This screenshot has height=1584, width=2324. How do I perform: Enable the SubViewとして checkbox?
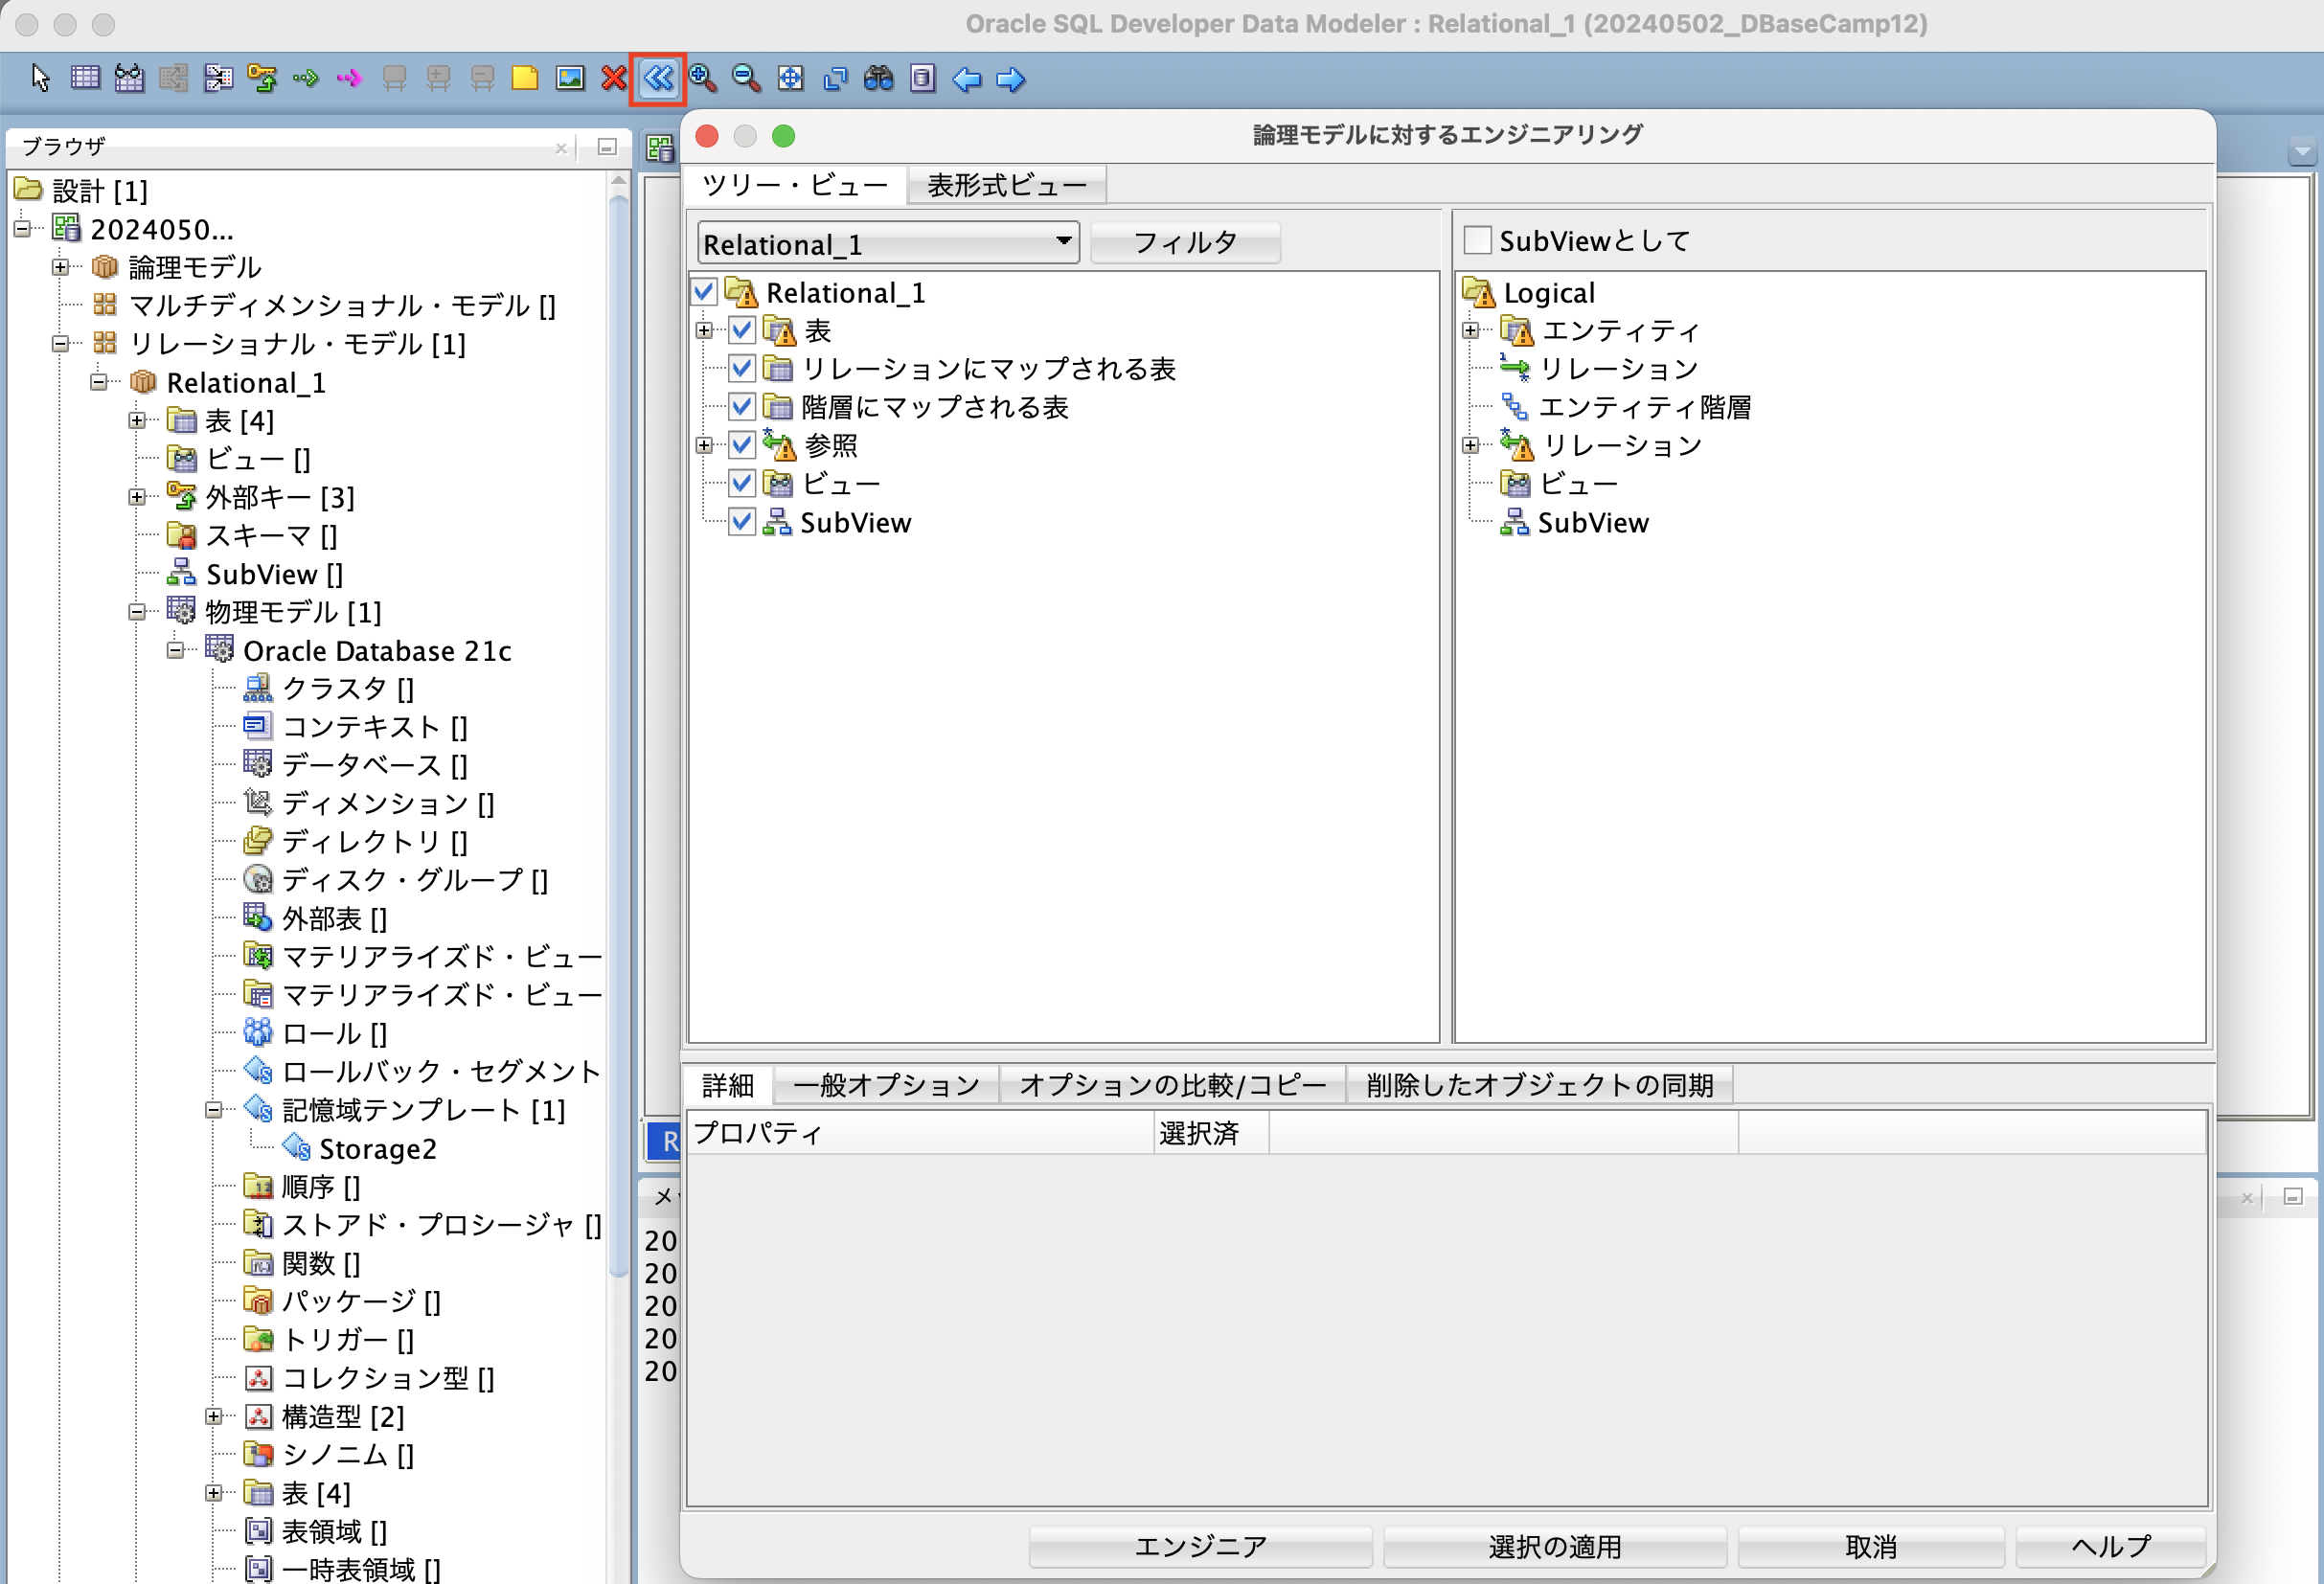[x=1477, y=240]
